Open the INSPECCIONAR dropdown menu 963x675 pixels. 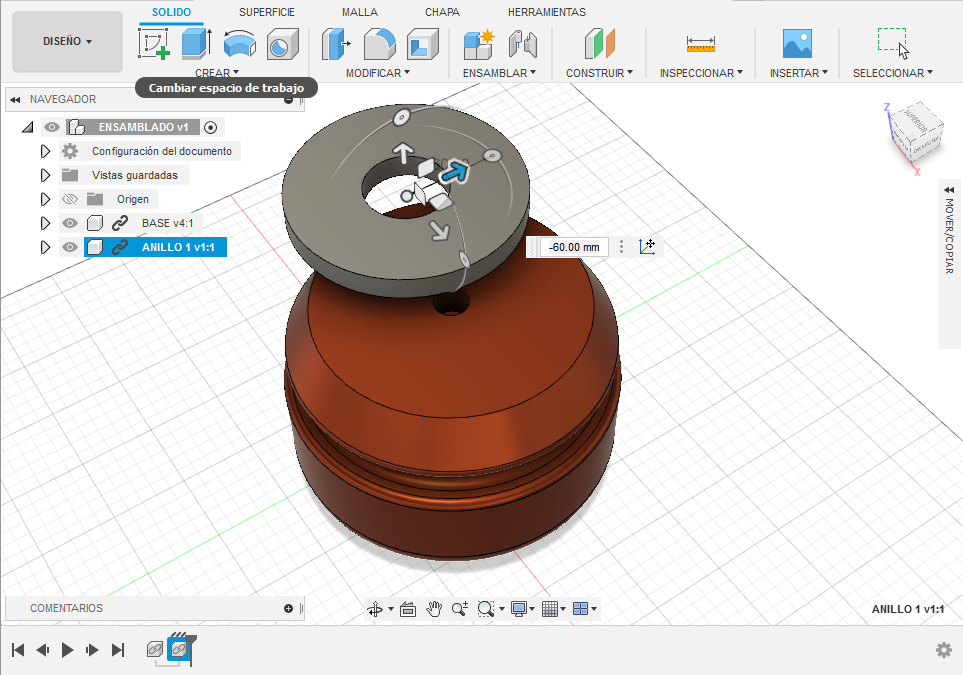click(701, 73)
